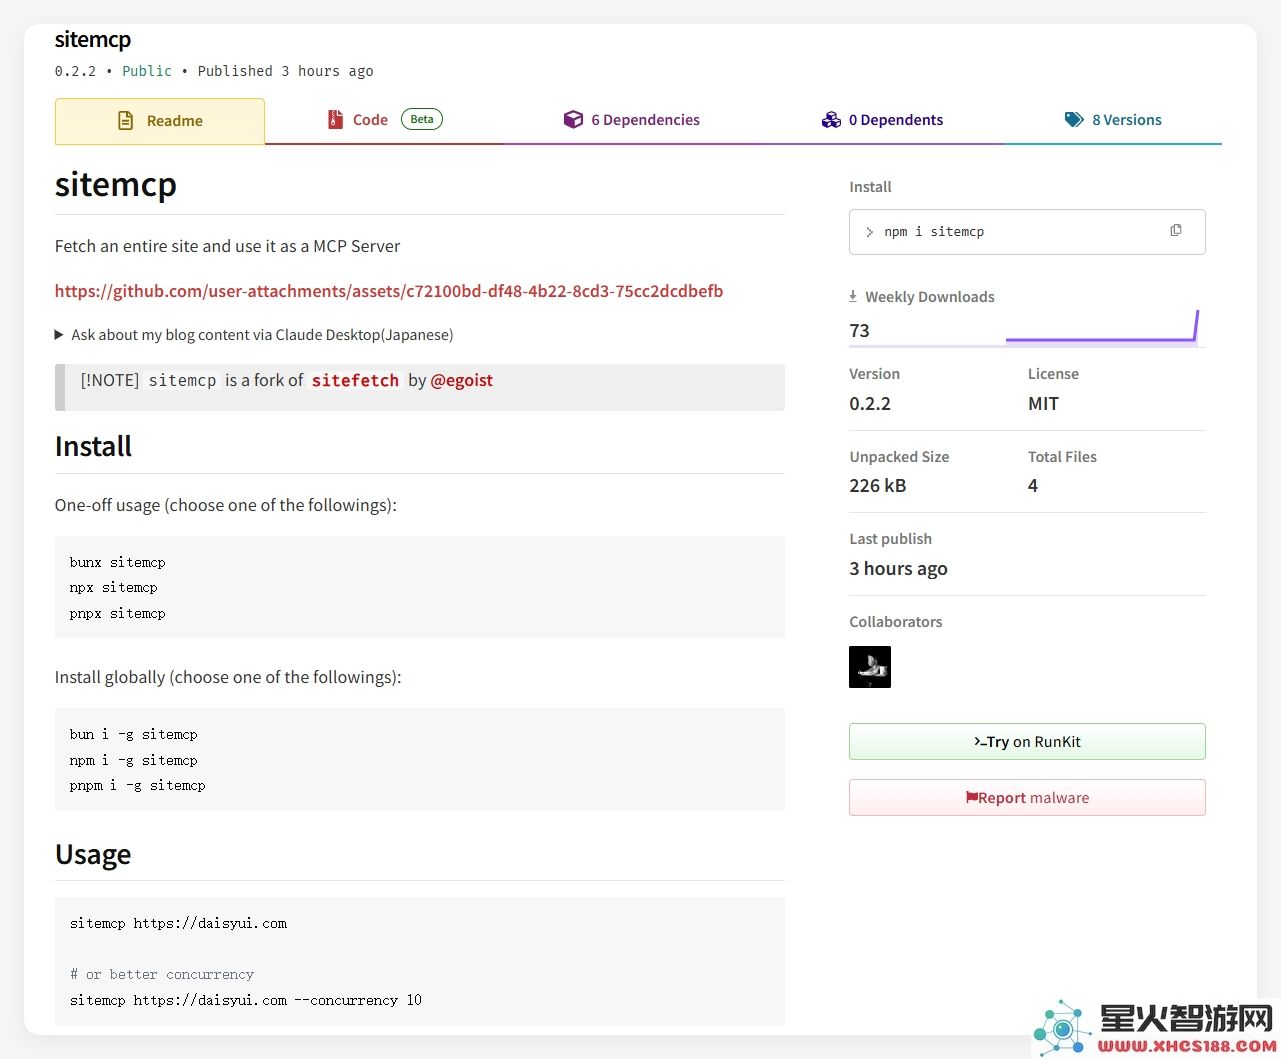Click the Dependents cubes icon
The height and width of the screenshot is (1059, 1281).
831,120
